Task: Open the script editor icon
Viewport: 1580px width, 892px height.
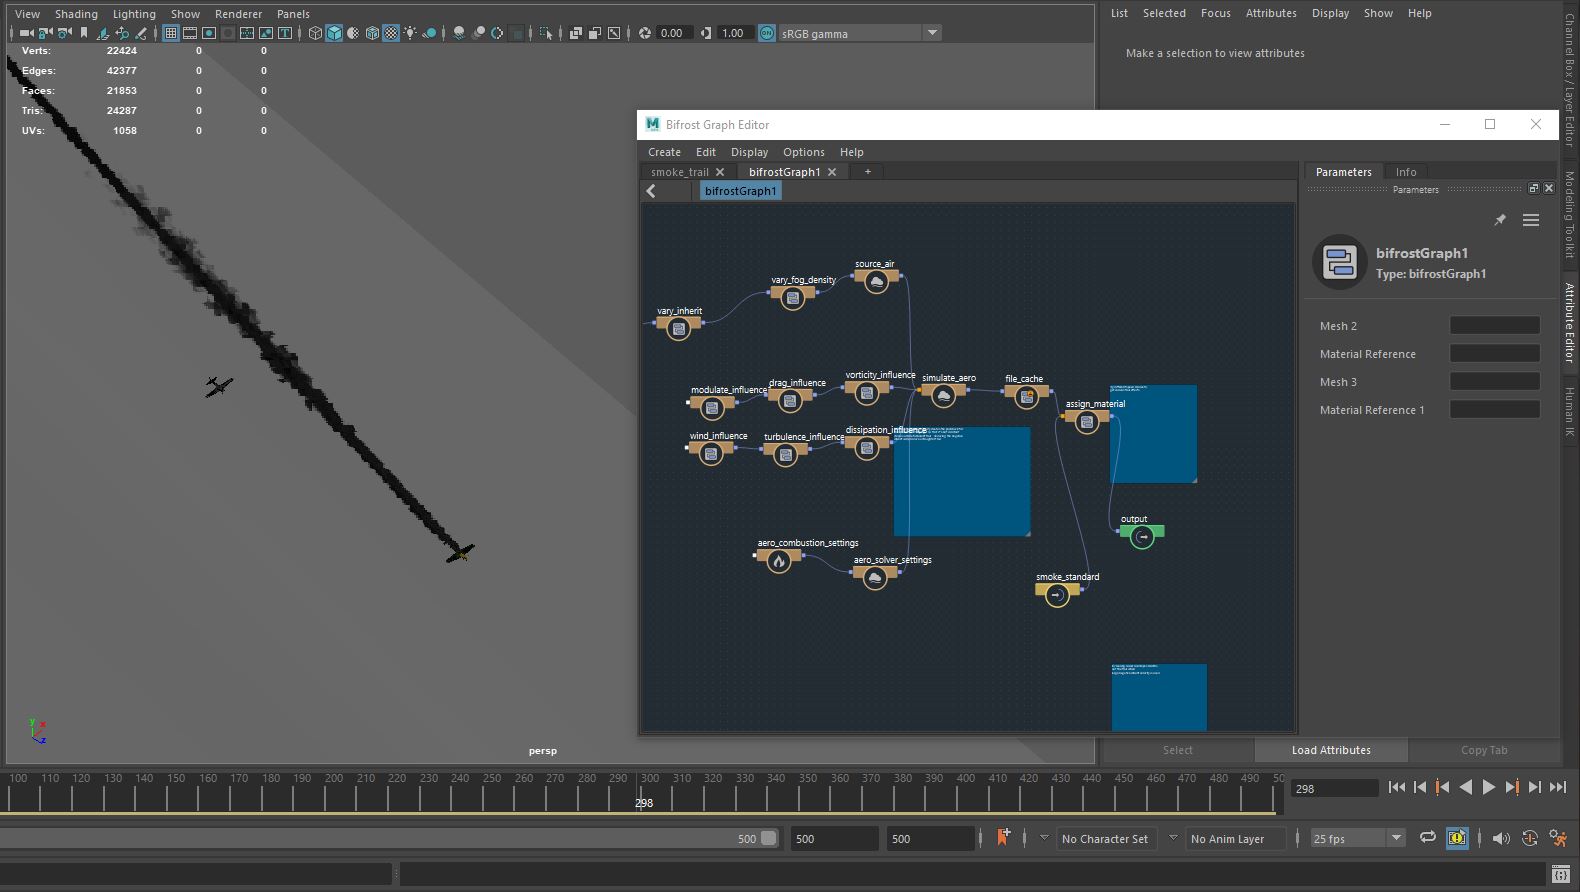Action: pyautogui.click(x=1560, y=875)
